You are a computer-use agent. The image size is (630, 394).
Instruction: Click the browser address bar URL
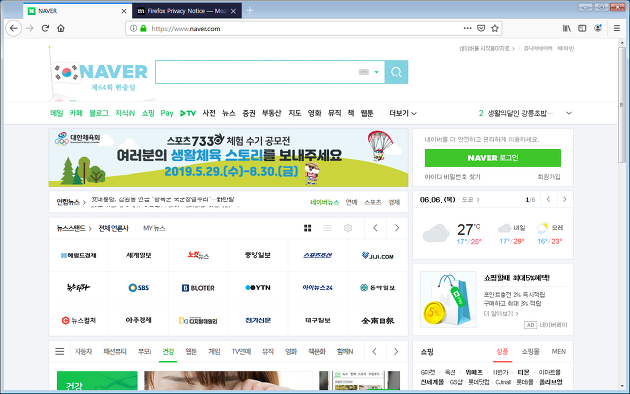[x=186, y=29]
